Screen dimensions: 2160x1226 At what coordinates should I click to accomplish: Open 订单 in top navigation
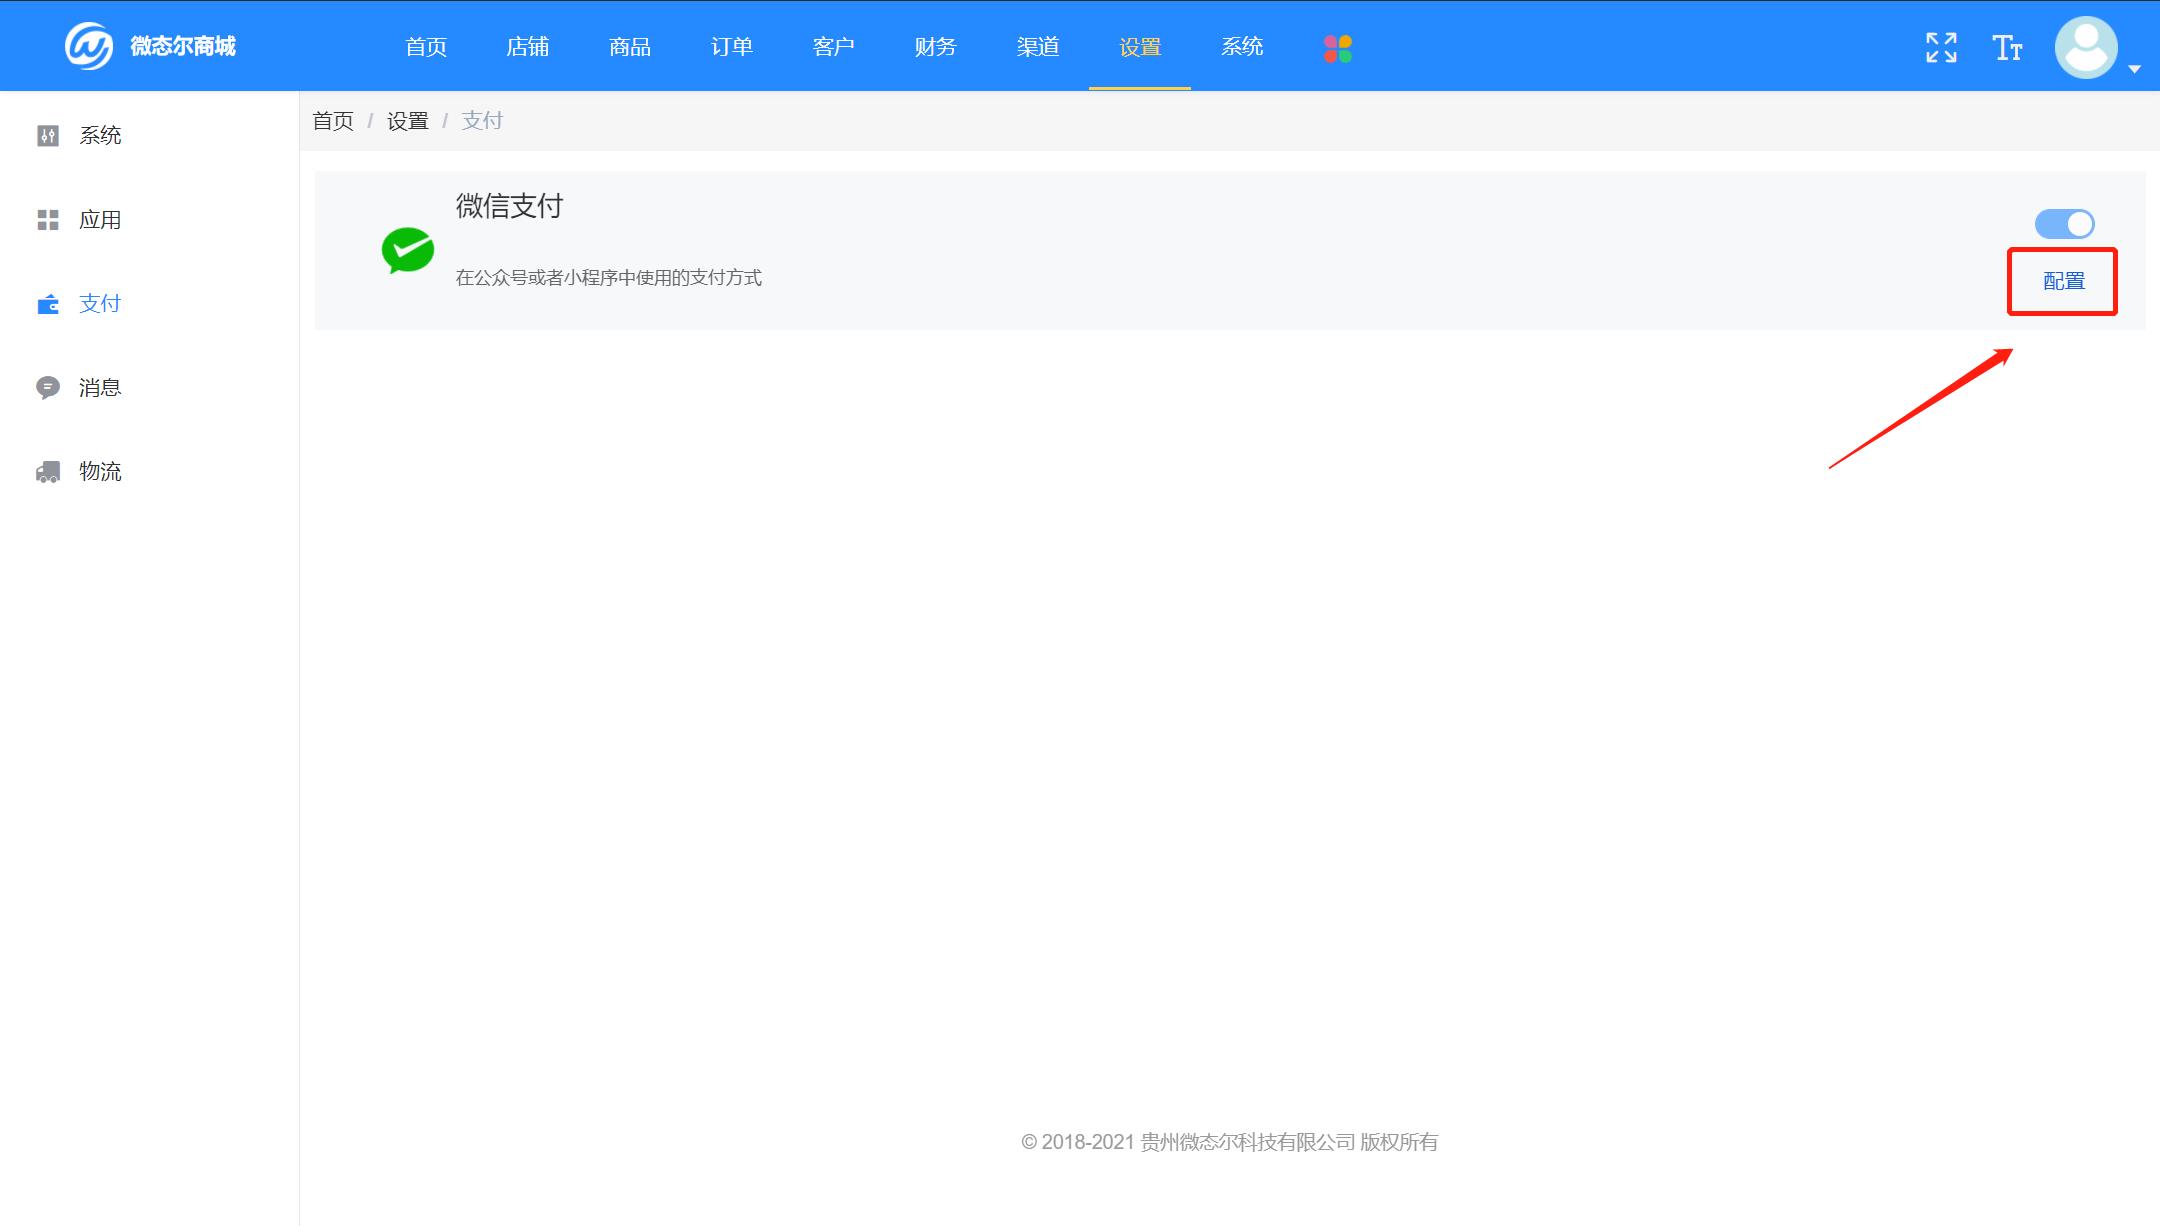[x=732, y=46]
